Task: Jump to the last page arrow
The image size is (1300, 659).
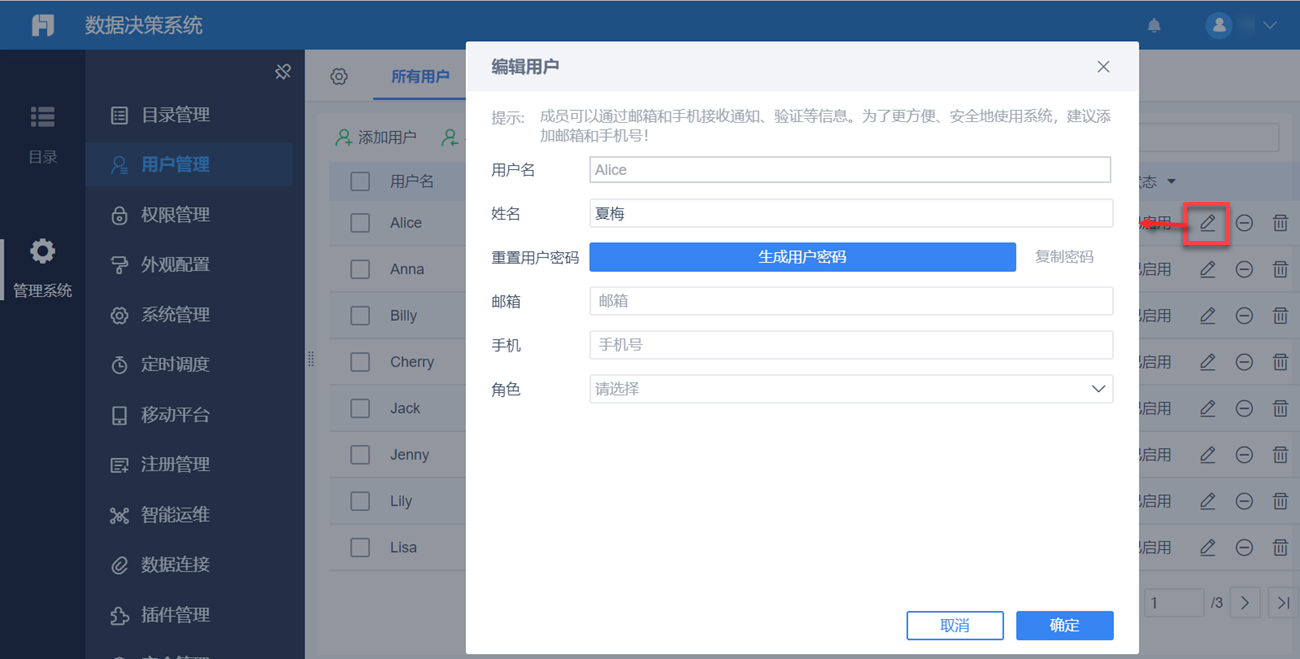Action: (1283, 603)
